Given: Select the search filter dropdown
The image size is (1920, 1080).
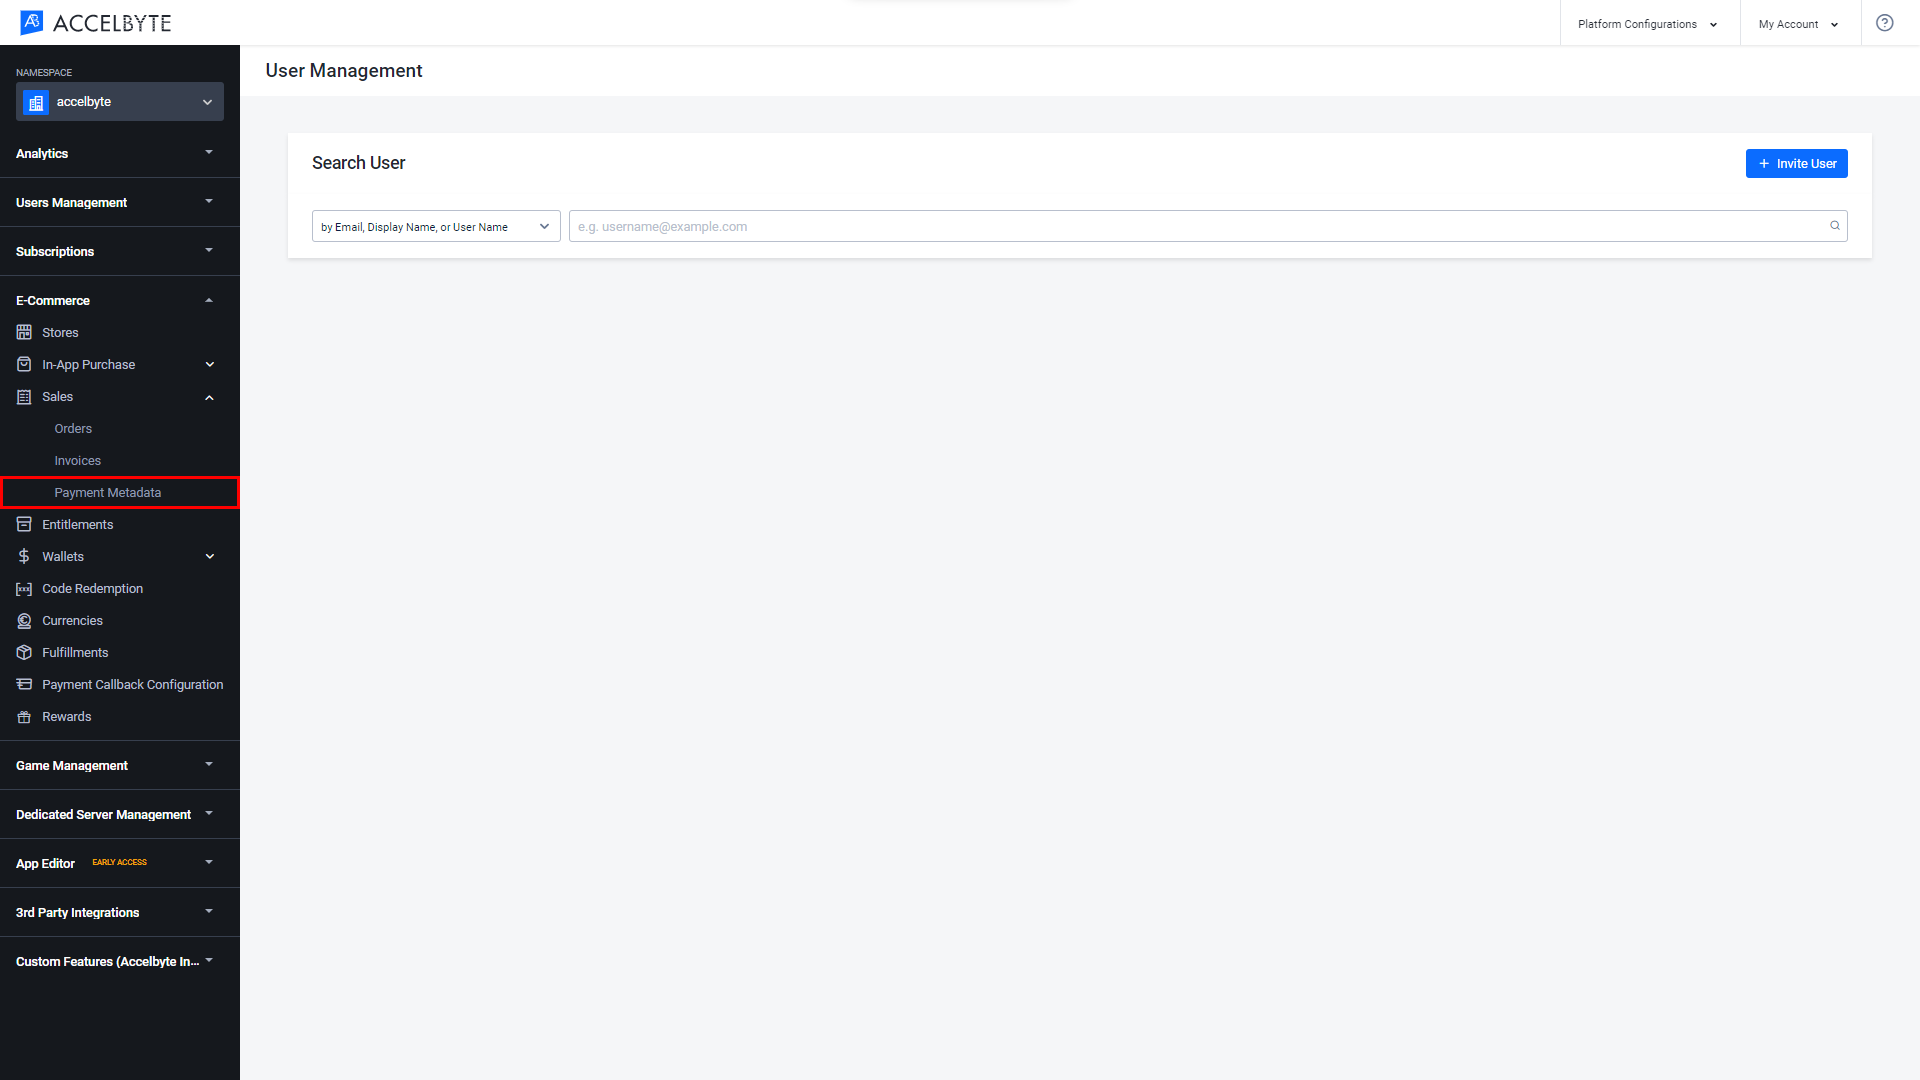Looking at the screenshot, I should (x=435, y=225).
